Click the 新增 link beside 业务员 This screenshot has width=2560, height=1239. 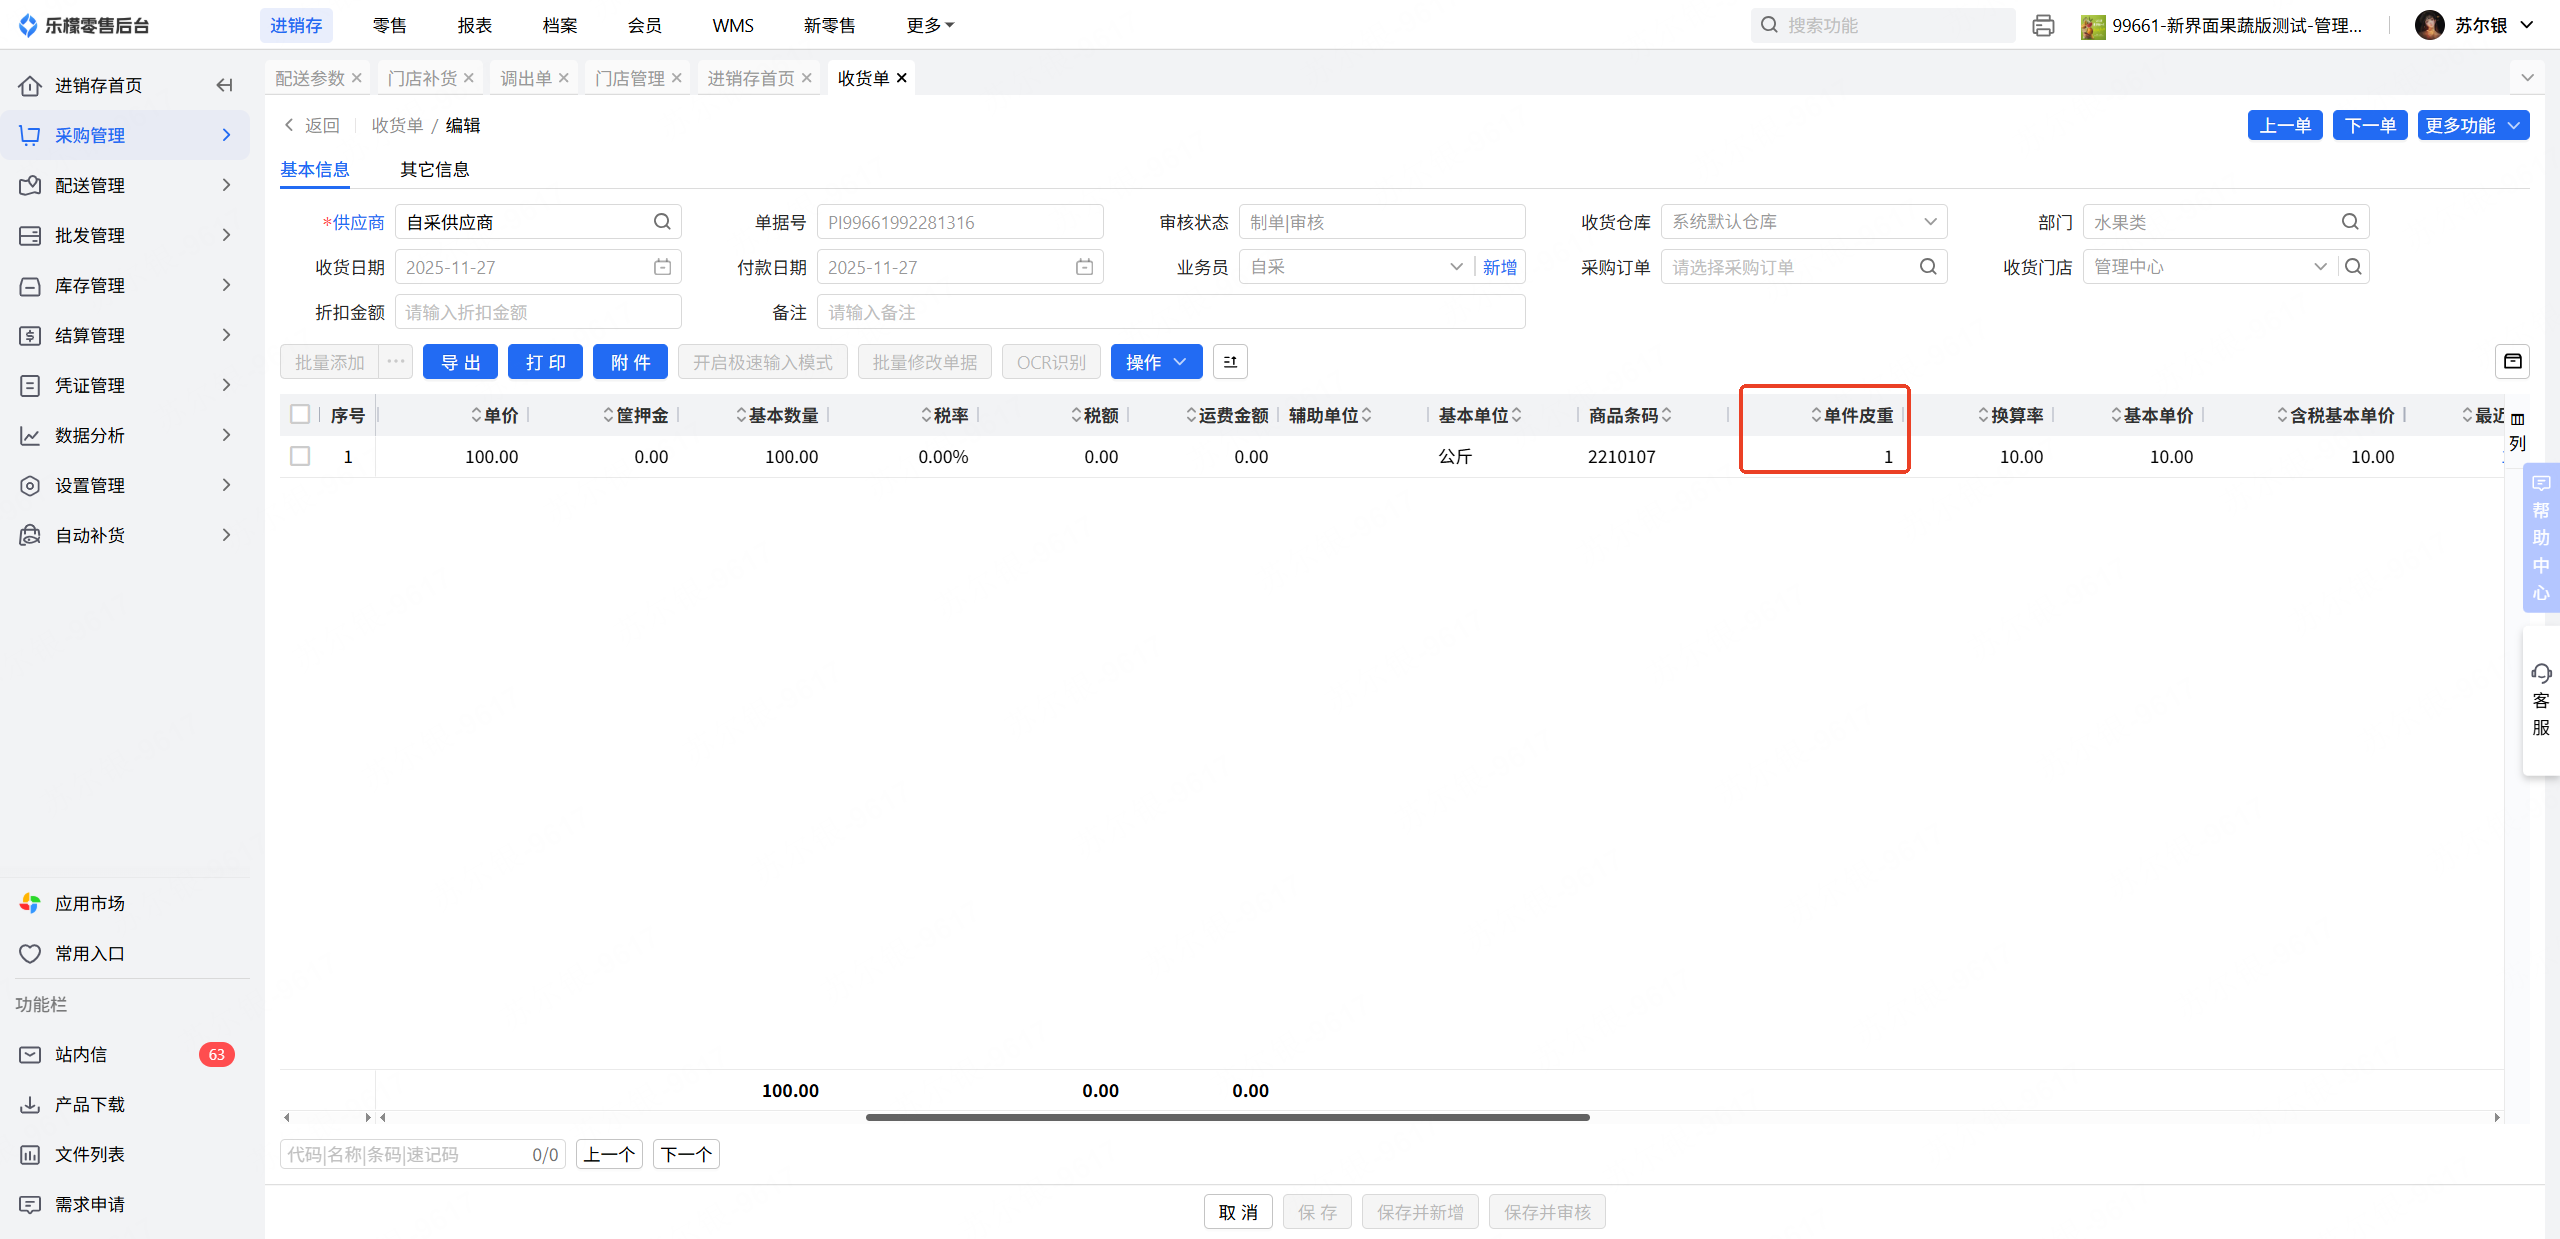point(1499,267)
